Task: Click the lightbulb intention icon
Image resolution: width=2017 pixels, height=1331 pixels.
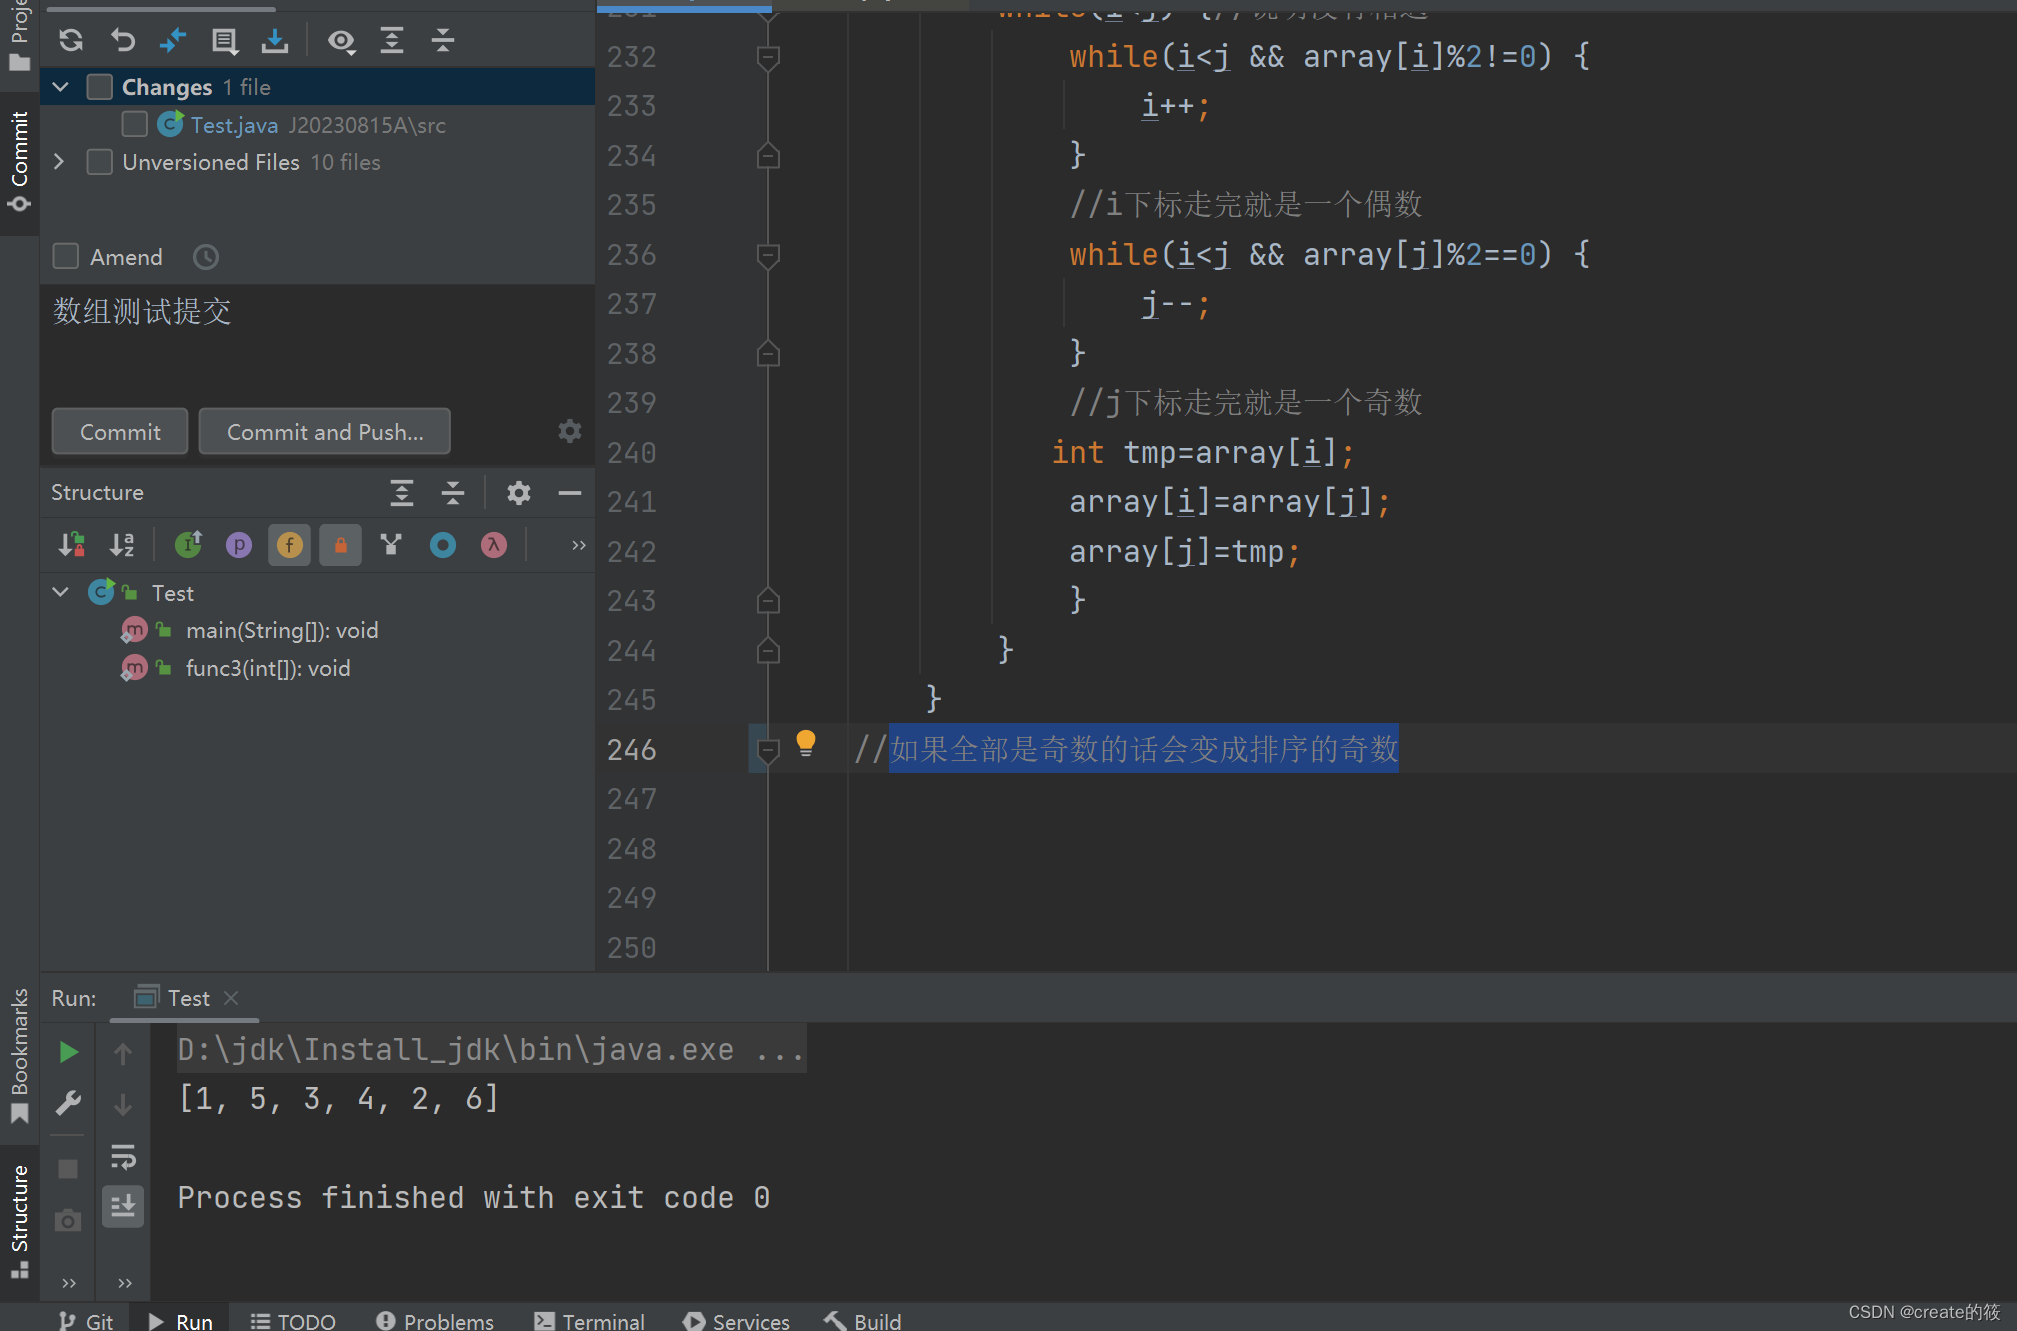Action: [x=806, y=743]
